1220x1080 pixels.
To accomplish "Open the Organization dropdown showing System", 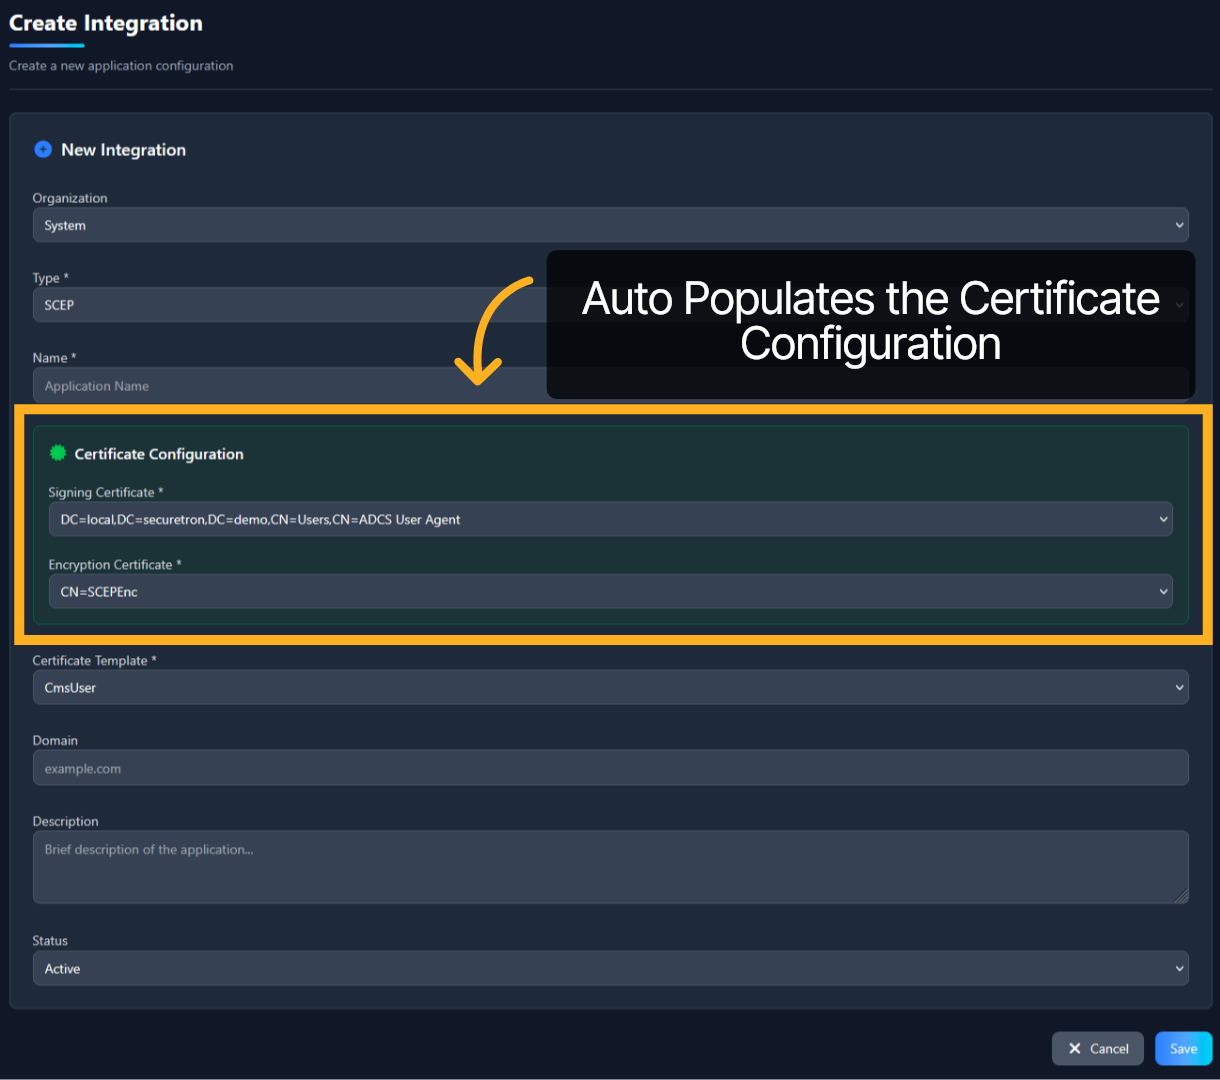I will pos(610,225).
